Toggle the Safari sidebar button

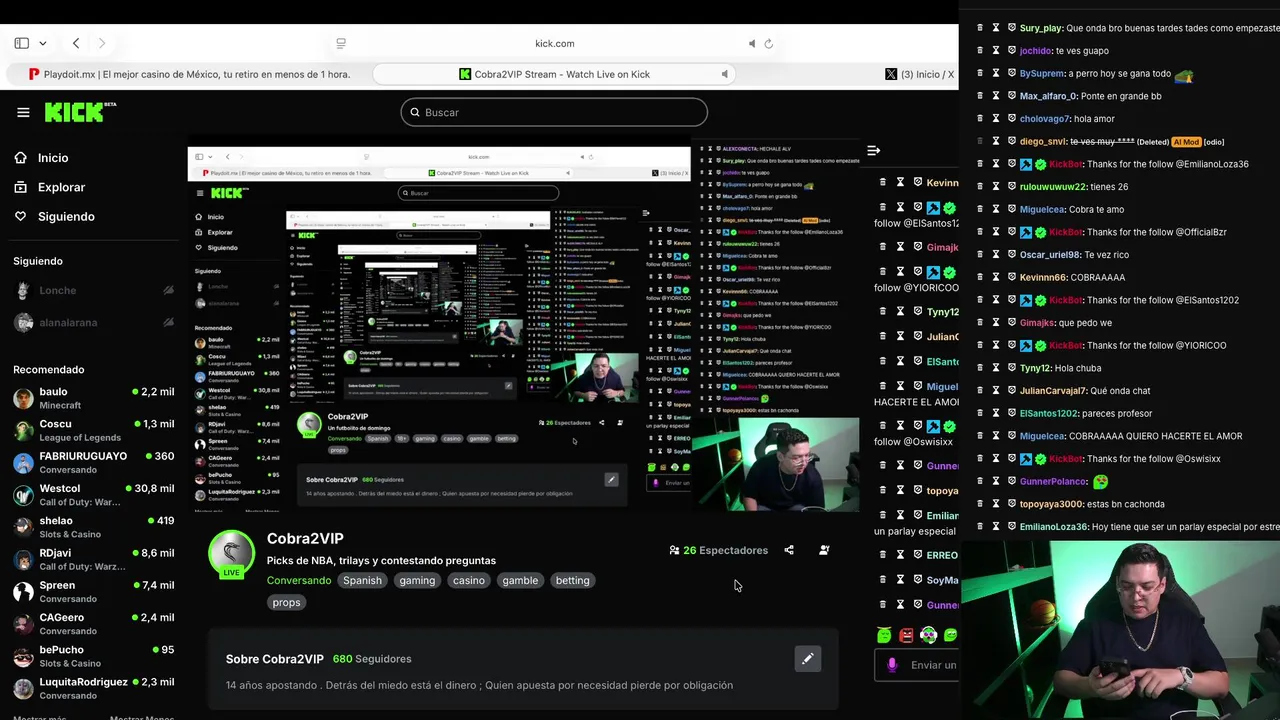click(x=21, y=43)
